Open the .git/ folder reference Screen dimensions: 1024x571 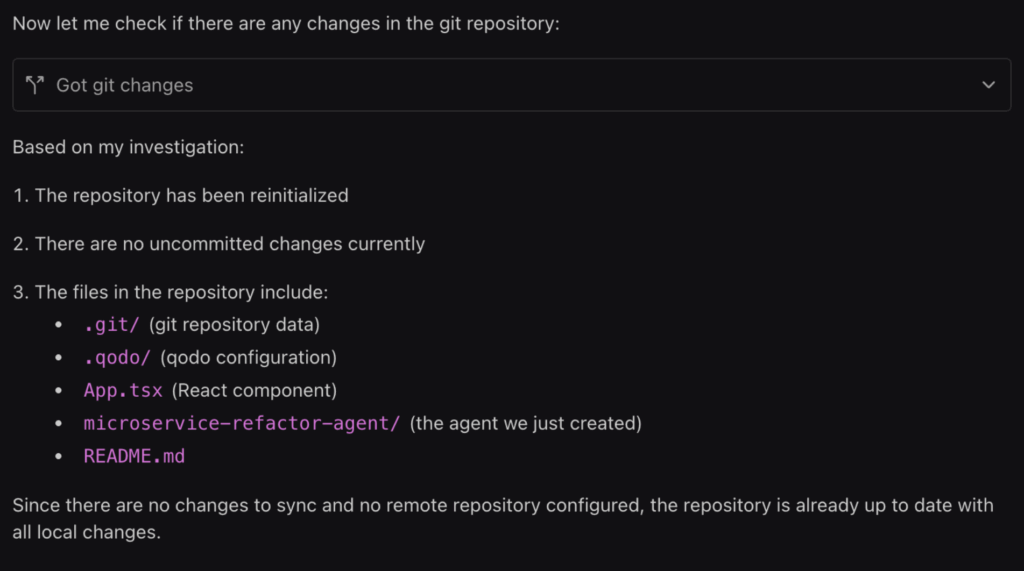[112, 325]
